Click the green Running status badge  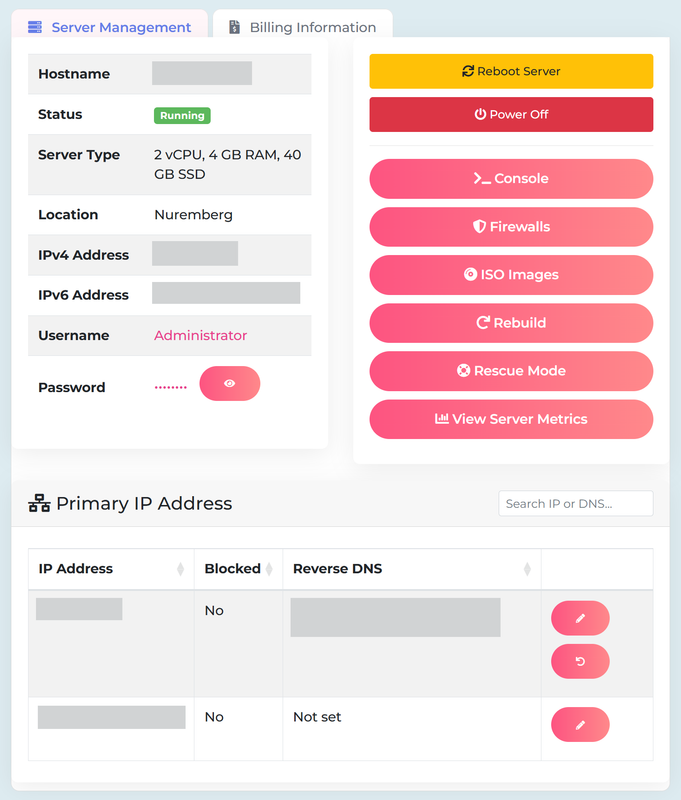click(x=182, y=115)
